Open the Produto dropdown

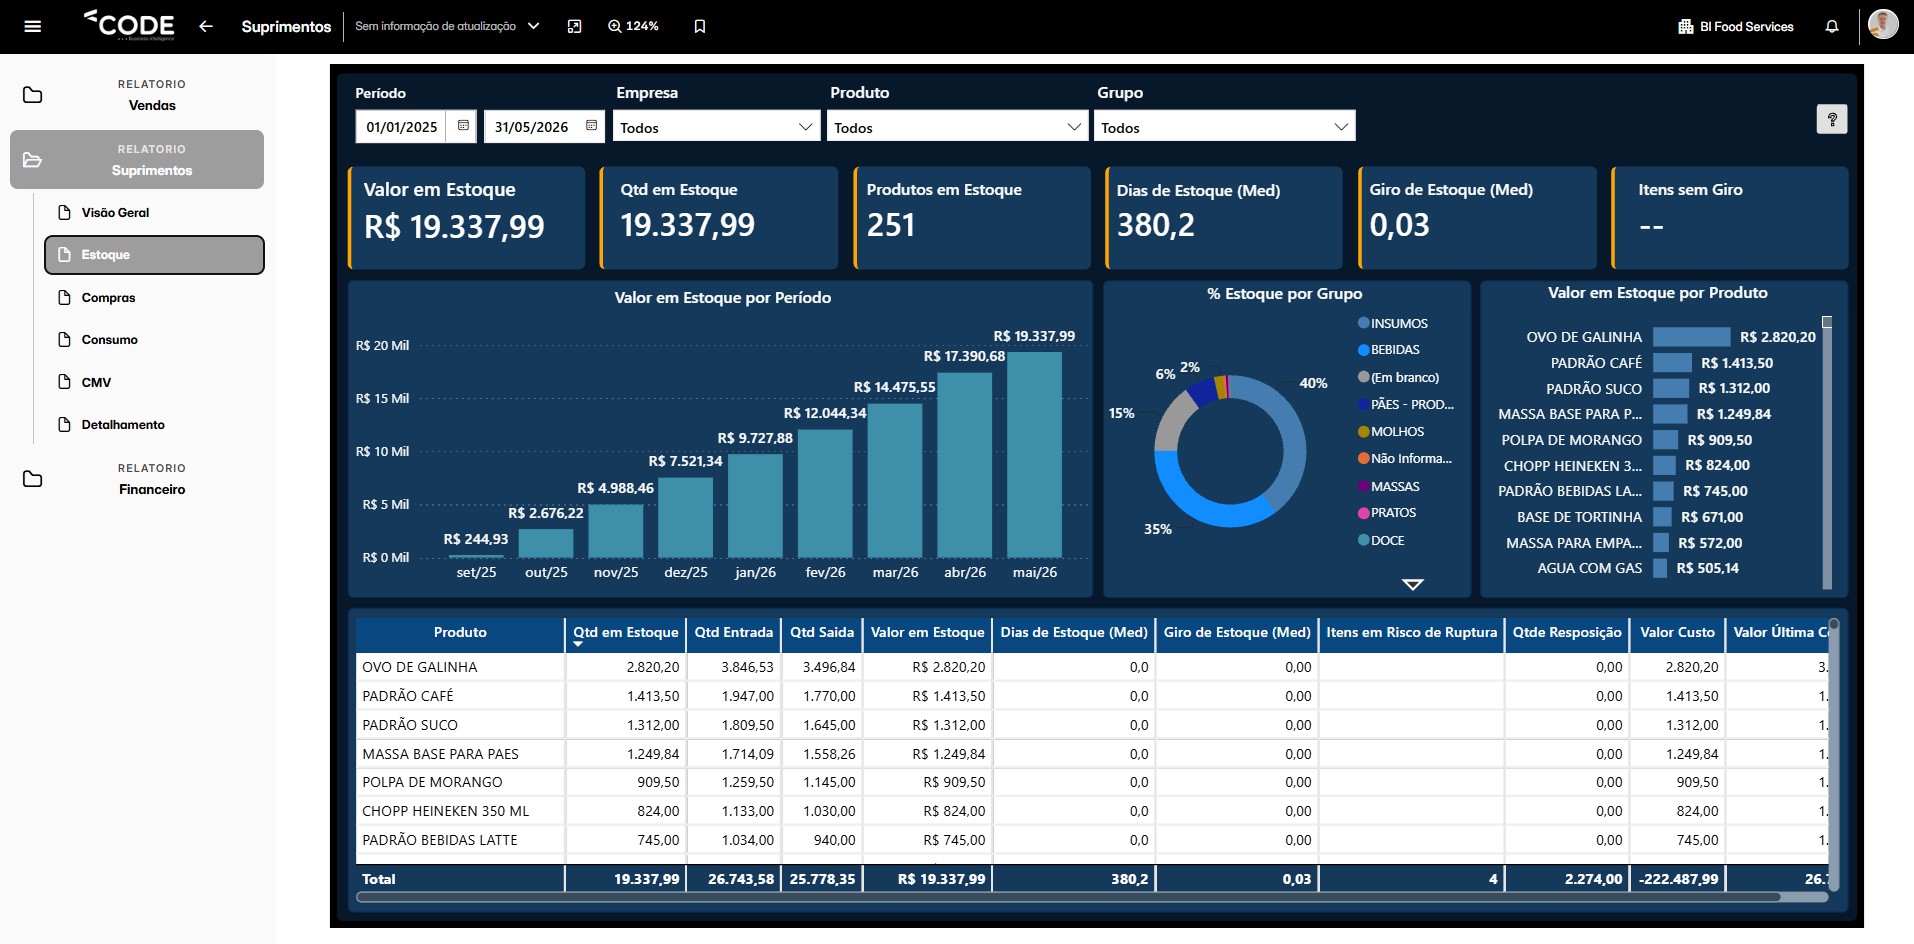[x=957, y=127]
